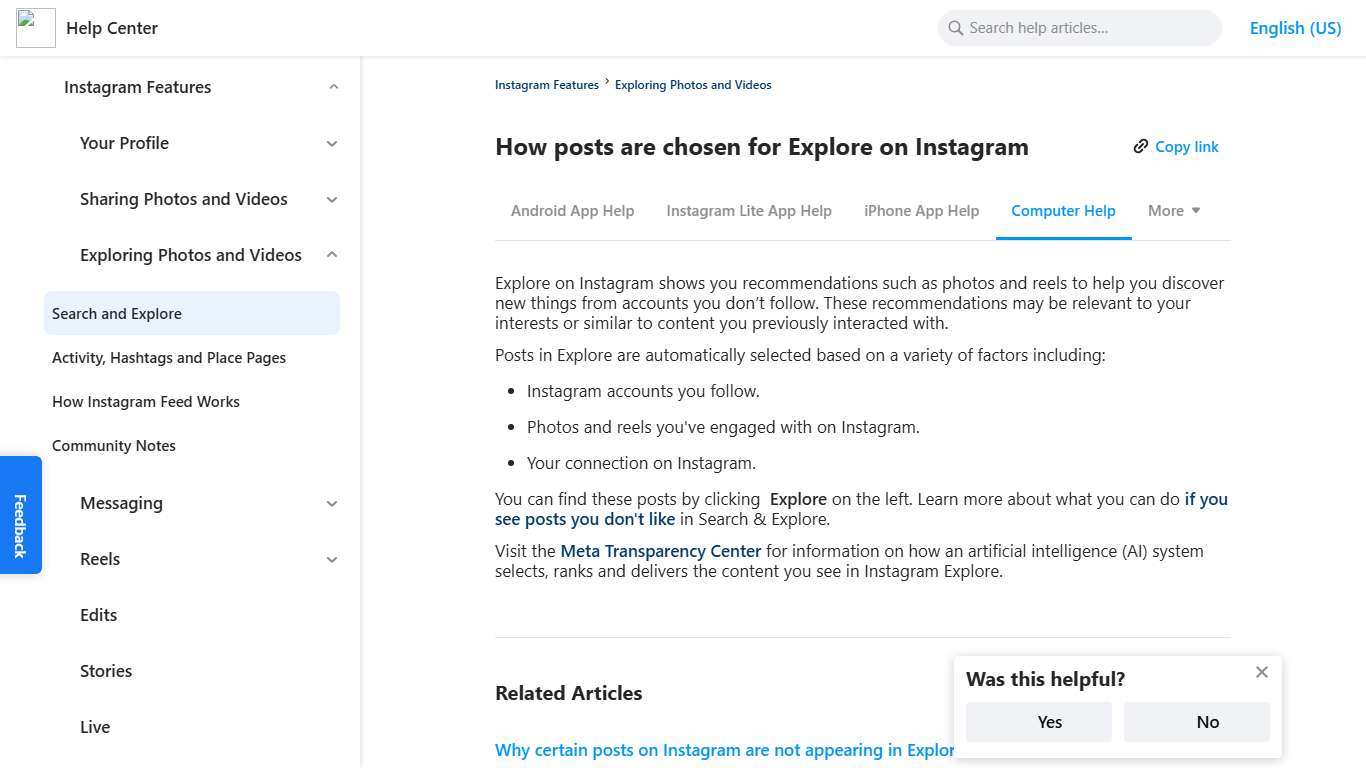Image resolution: width=1366 pixels, height=768 pixels.
Task: Expand the Reels section
Action: pos(331,559)
